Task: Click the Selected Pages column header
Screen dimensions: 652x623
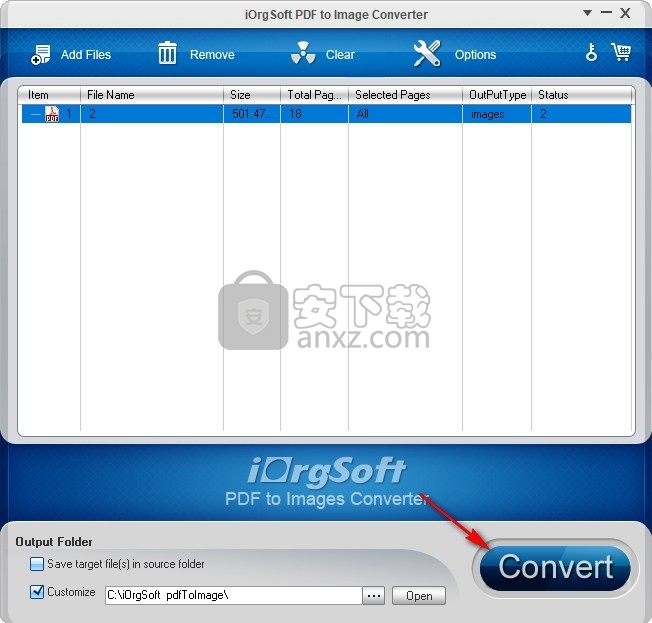Action: click(x=405, y=95)
